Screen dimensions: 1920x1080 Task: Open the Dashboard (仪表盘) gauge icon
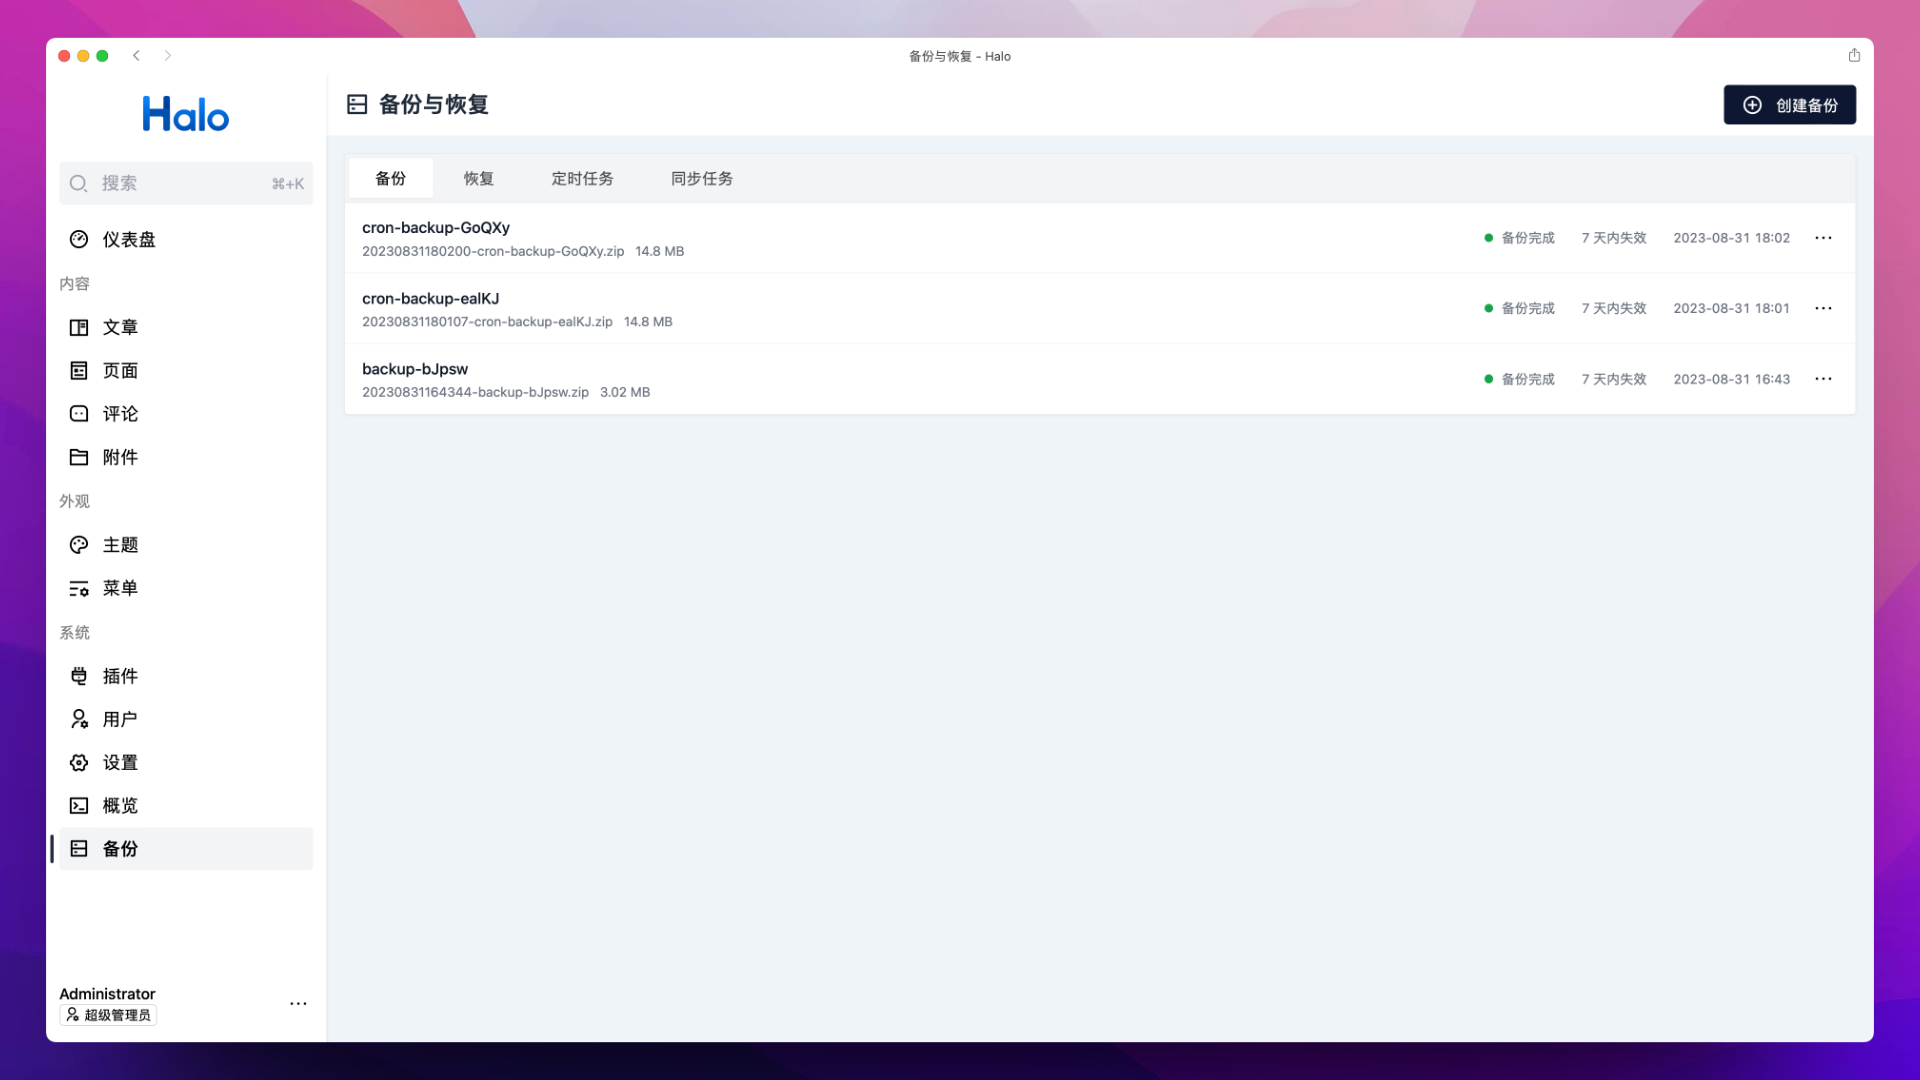pos(79,239)
